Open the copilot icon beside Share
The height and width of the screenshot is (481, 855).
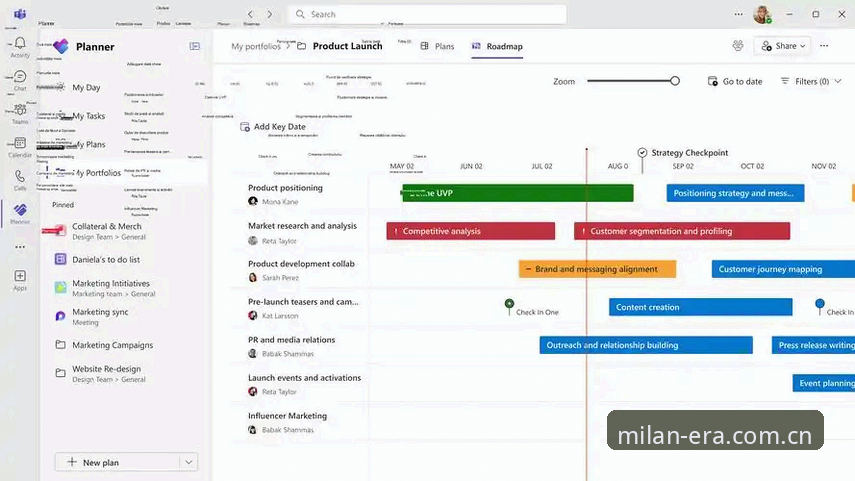coord(738,46)
